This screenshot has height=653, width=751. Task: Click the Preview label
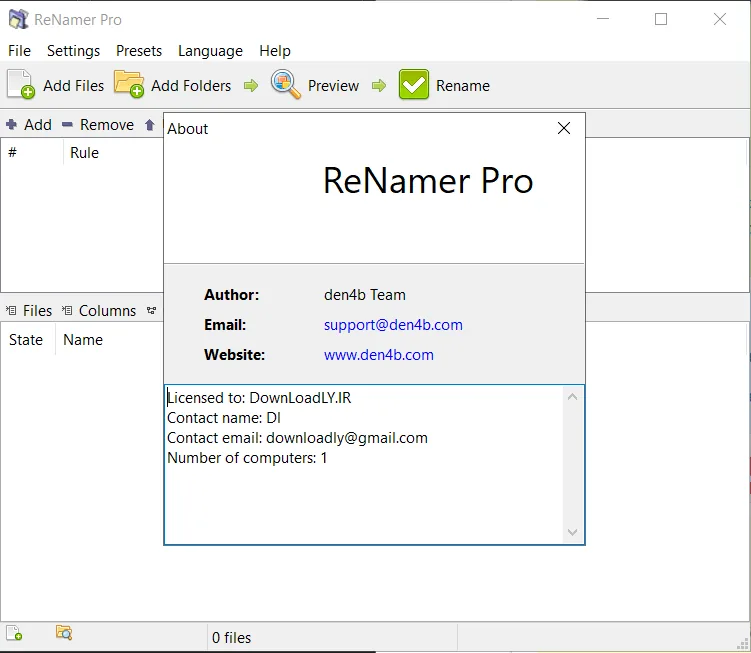point(333,86)
